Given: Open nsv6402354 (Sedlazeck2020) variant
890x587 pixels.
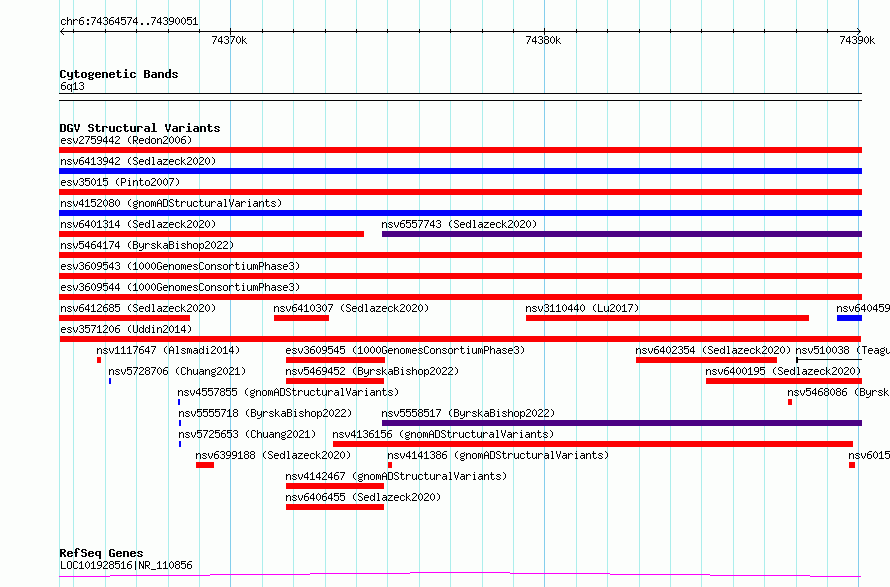Looking at the screenshot, I should tap(713, 350).
